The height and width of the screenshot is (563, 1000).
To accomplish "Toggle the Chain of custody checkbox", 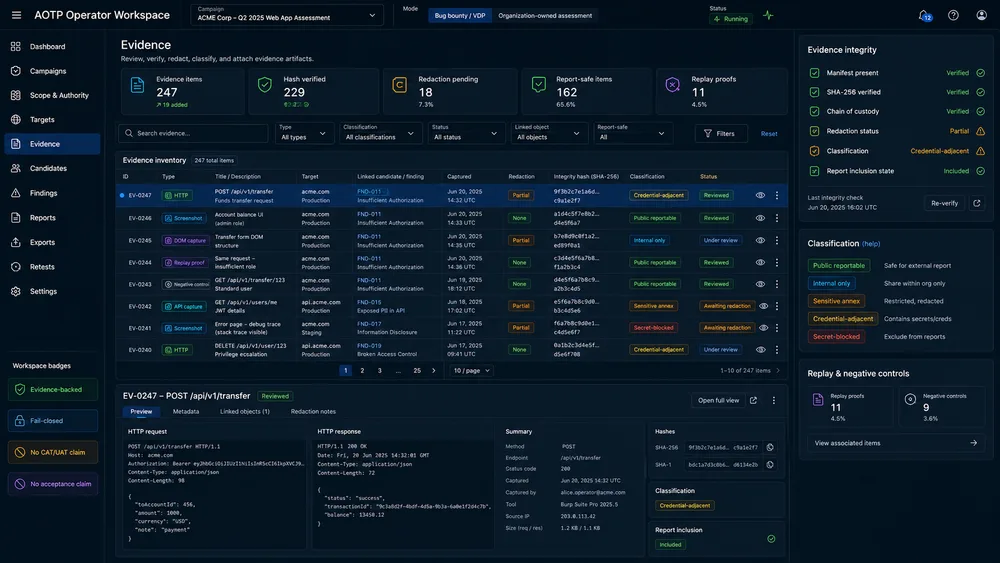I will pyautogui.click(x=814, y=111).
